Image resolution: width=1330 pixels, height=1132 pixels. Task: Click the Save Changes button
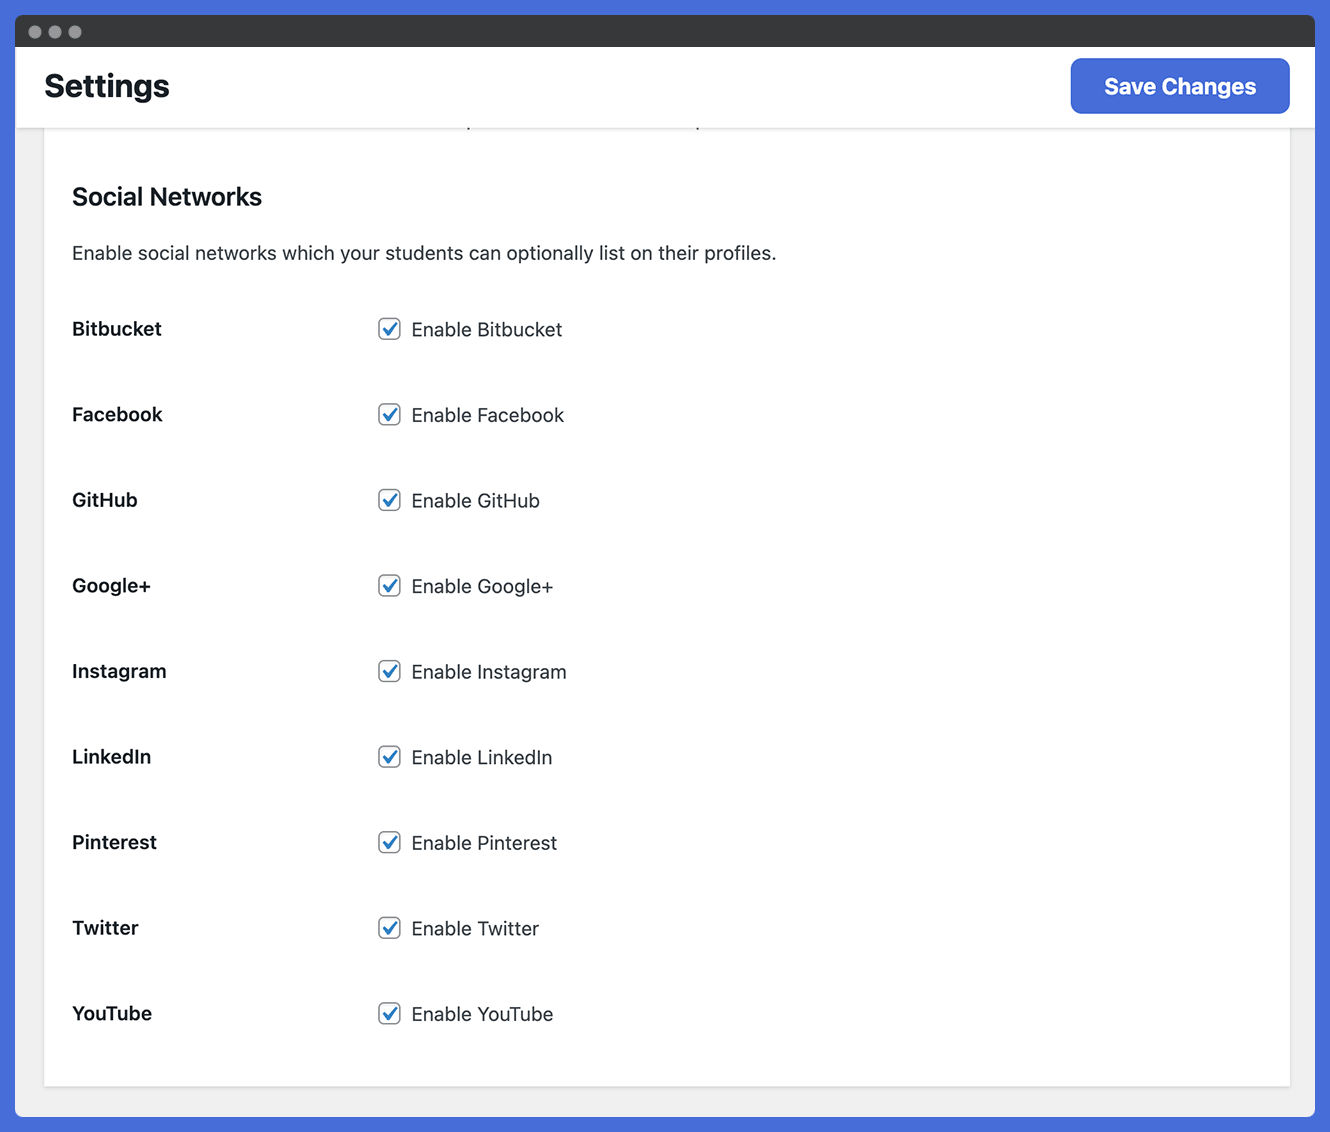(x=1180, y=86)
